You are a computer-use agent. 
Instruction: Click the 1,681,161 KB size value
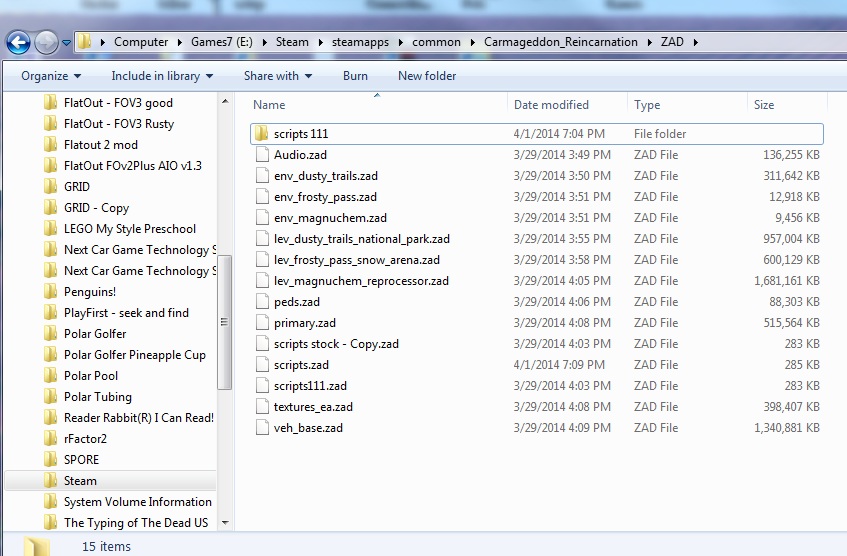[786, 281]
